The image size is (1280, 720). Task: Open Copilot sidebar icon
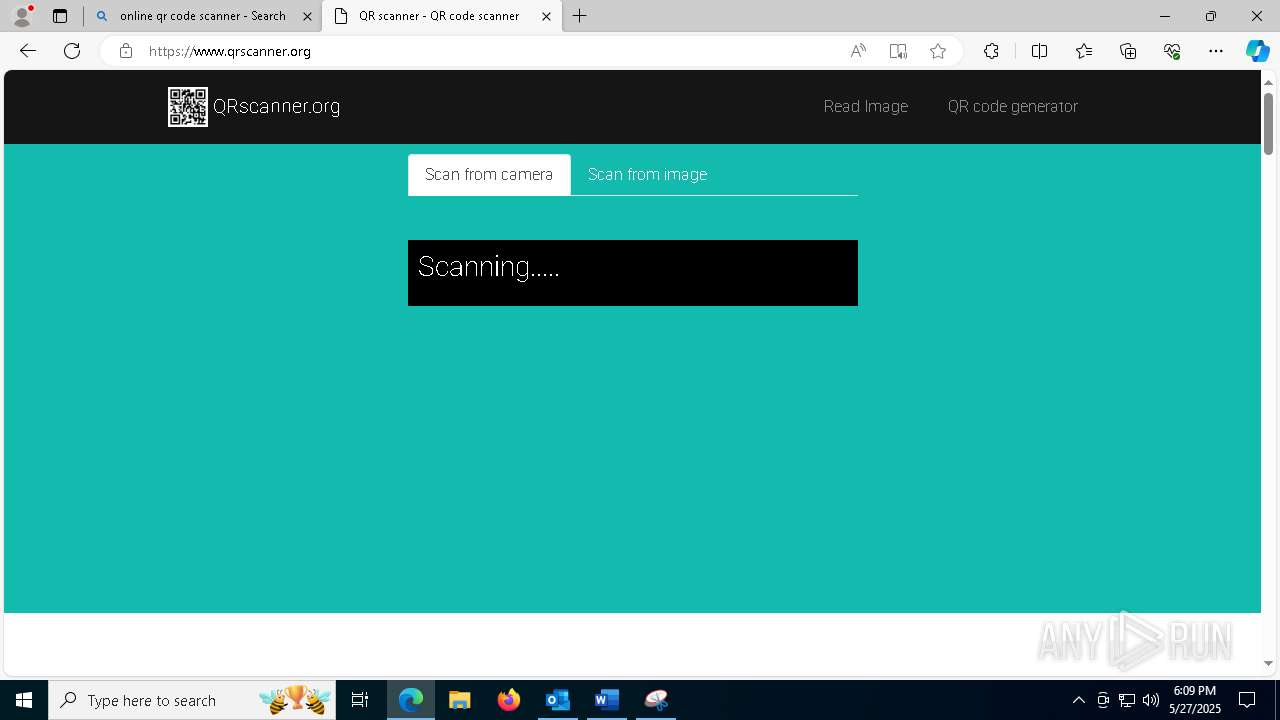click(1257, 51)
